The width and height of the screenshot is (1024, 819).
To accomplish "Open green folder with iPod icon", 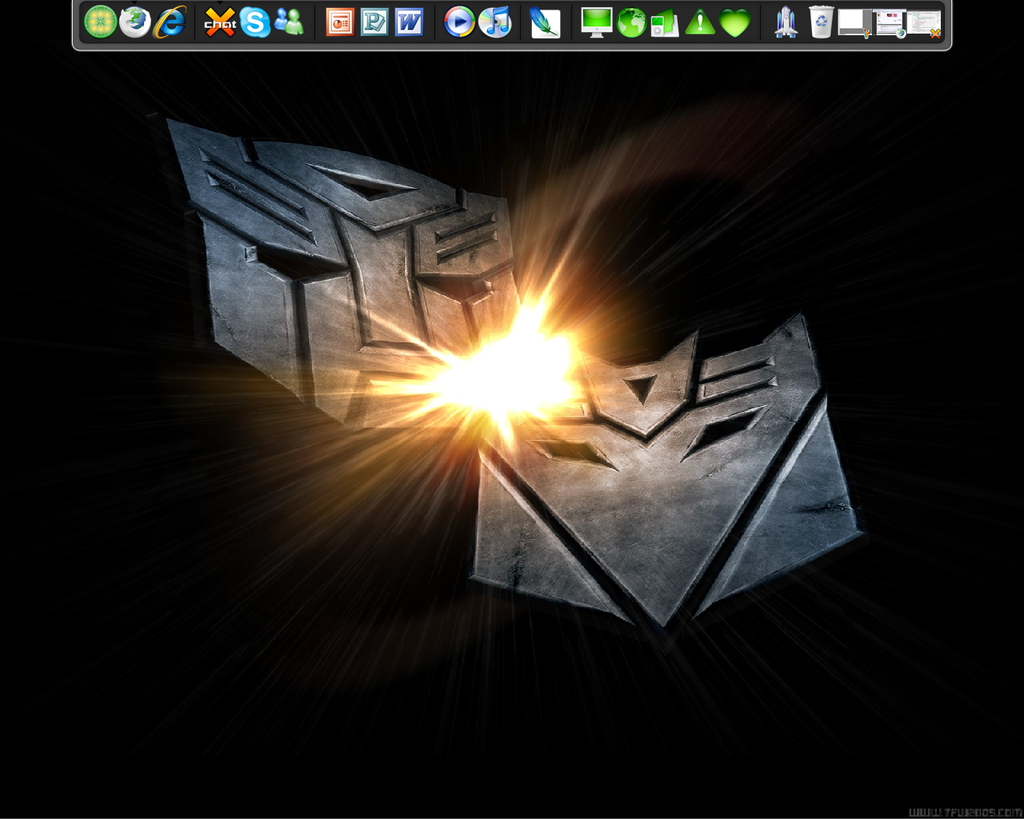I will [665, 23].
